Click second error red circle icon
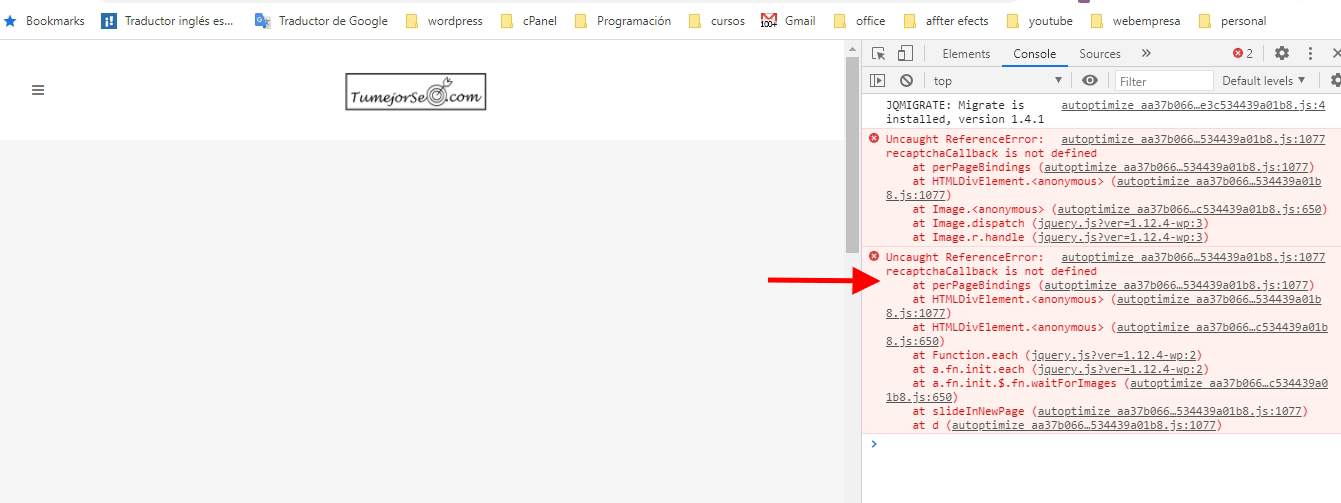 pos(874,257)
